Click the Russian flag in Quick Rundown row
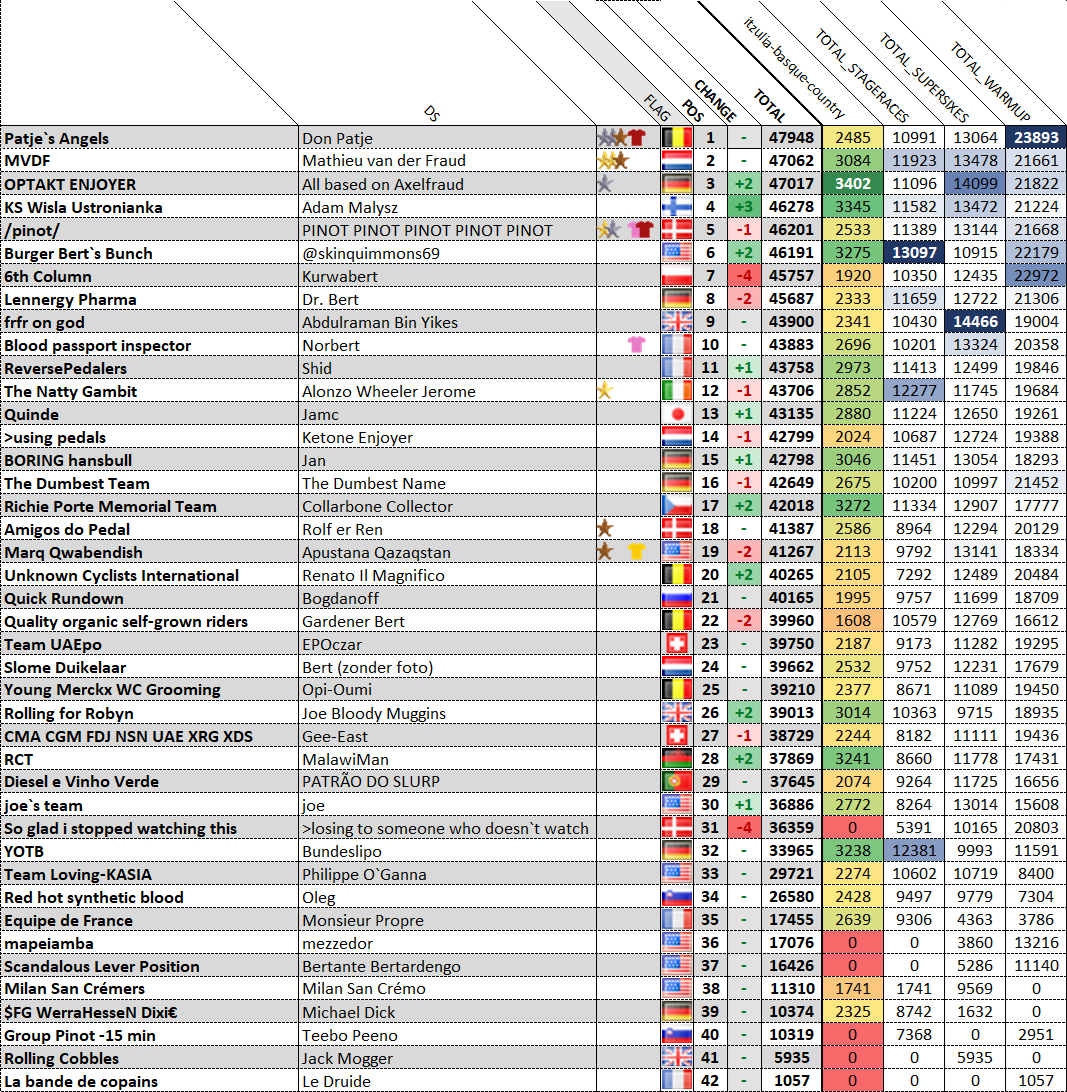 [x=677, y=598]
